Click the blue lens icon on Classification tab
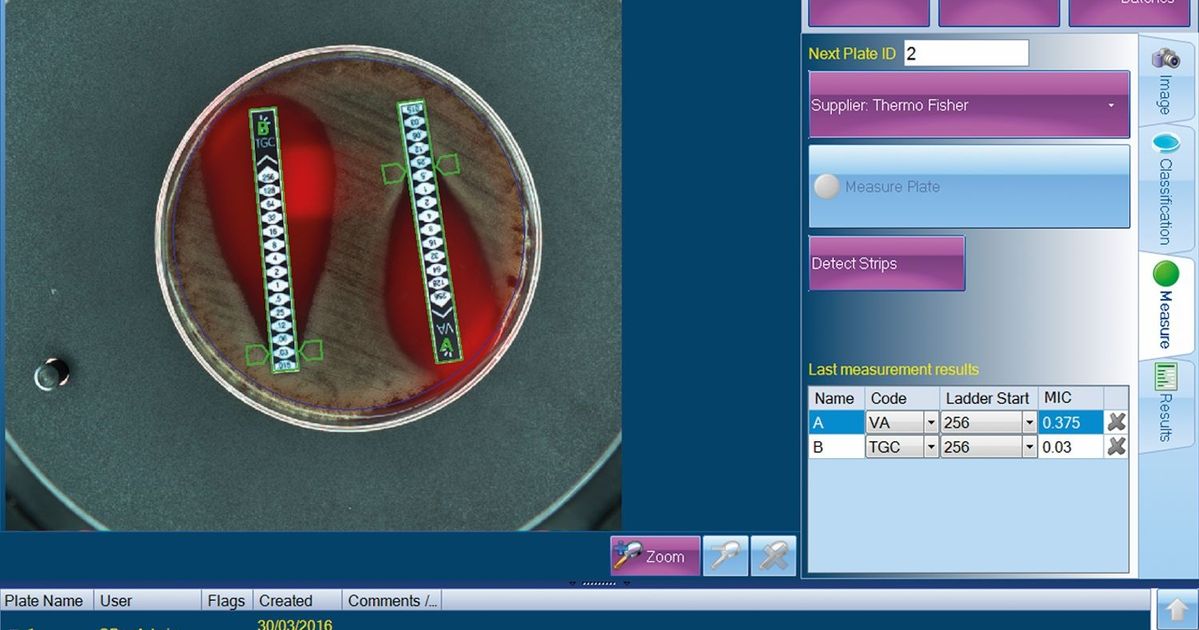 pos(1165,142)
